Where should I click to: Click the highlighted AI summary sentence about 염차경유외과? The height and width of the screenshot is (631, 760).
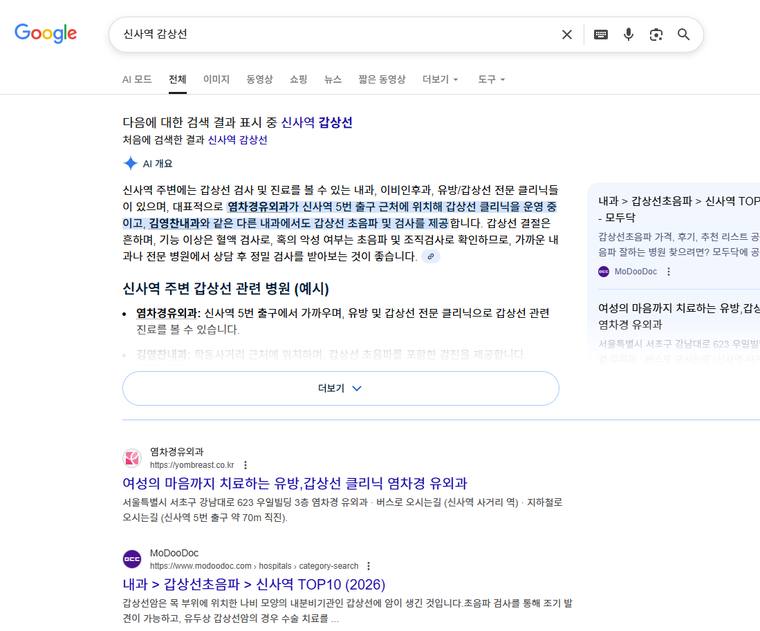click(339, 215)
